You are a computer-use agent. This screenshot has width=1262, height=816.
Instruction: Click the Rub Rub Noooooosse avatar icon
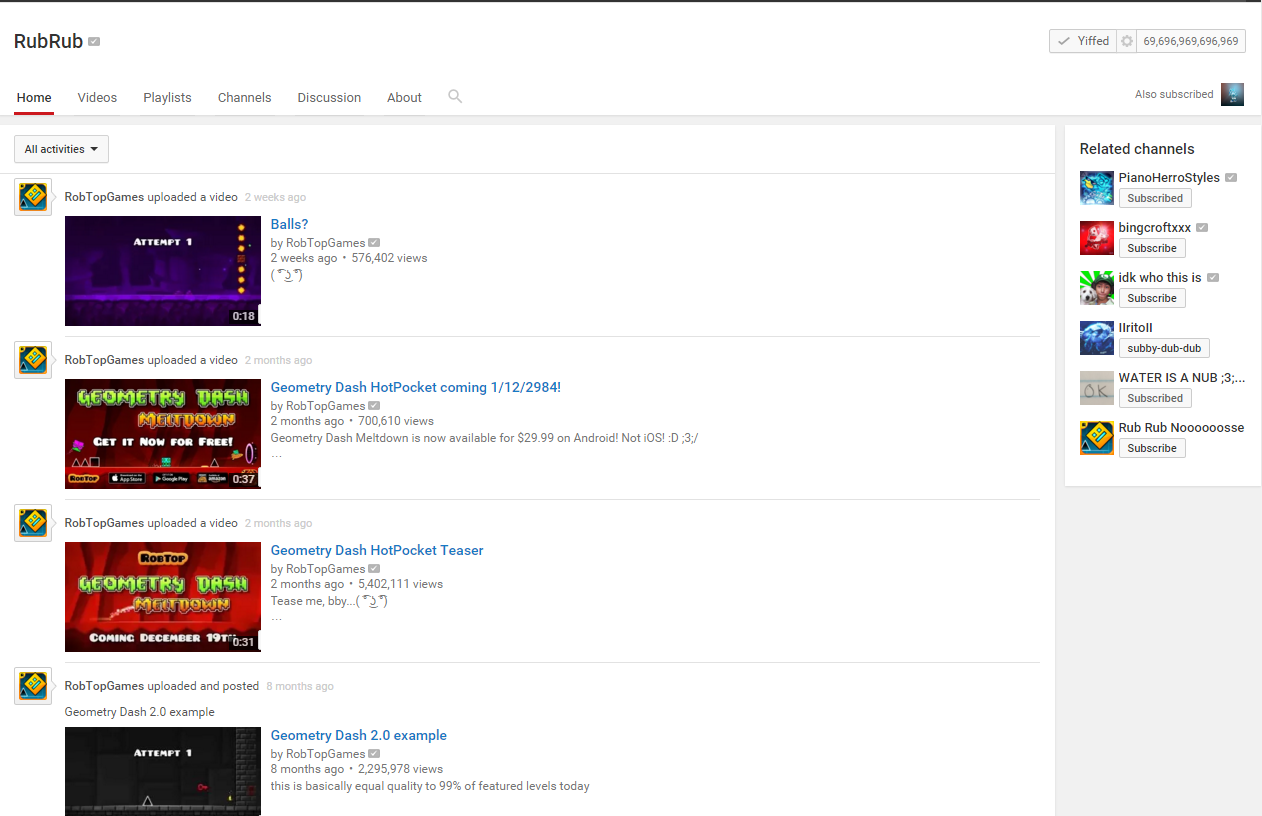1097,438
